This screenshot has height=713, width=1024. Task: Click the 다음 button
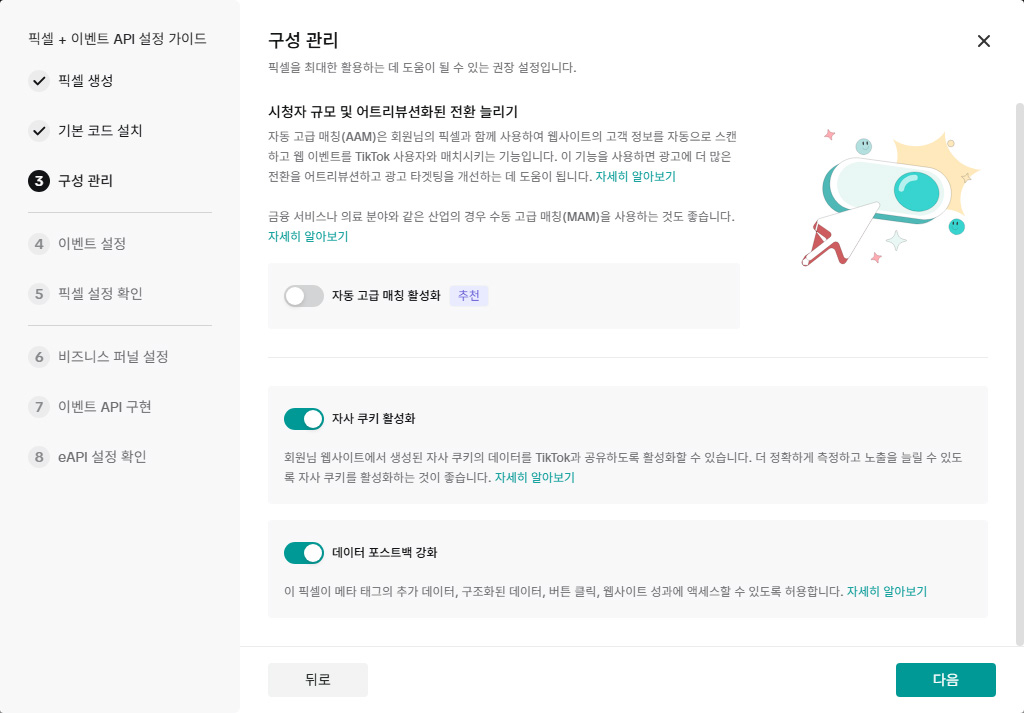tap(946, 680)
